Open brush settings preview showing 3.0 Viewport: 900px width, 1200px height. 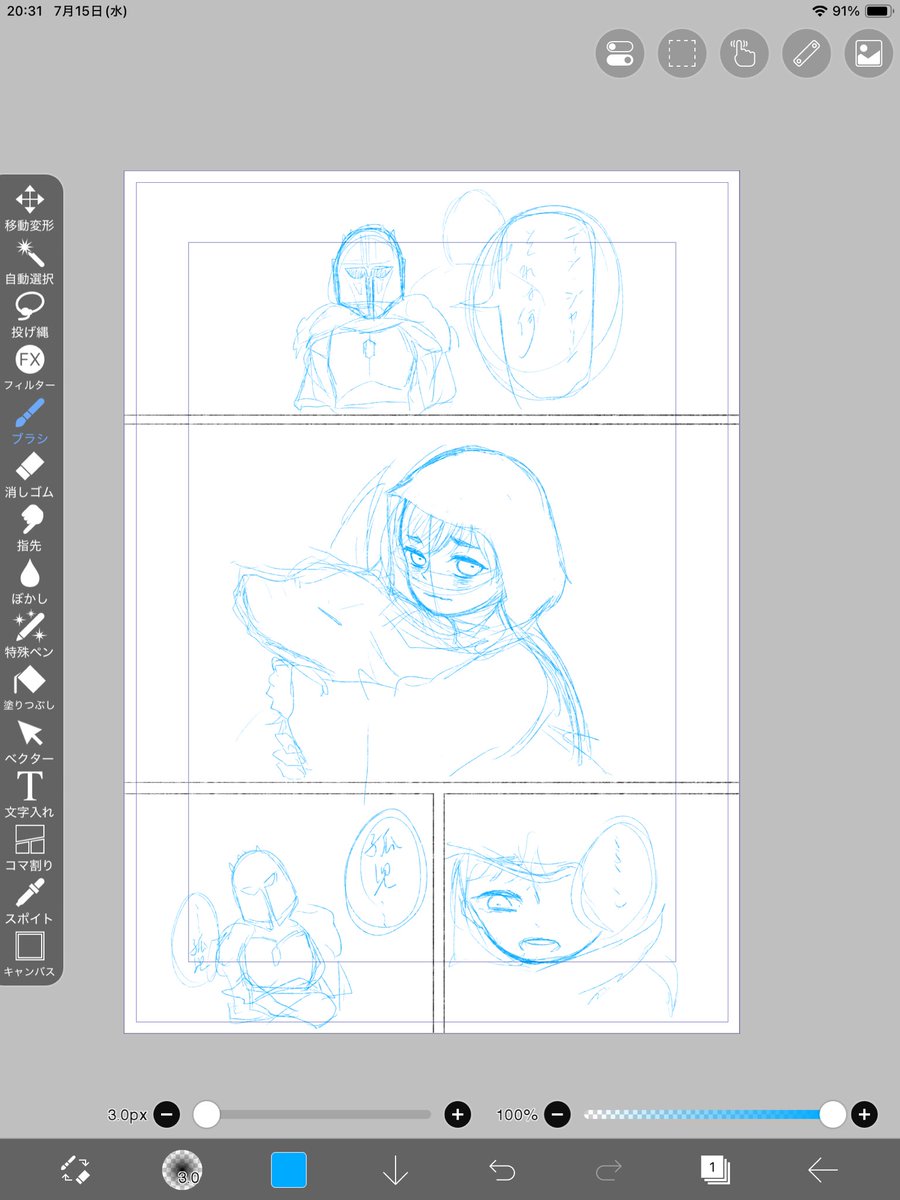point(182,1169)
